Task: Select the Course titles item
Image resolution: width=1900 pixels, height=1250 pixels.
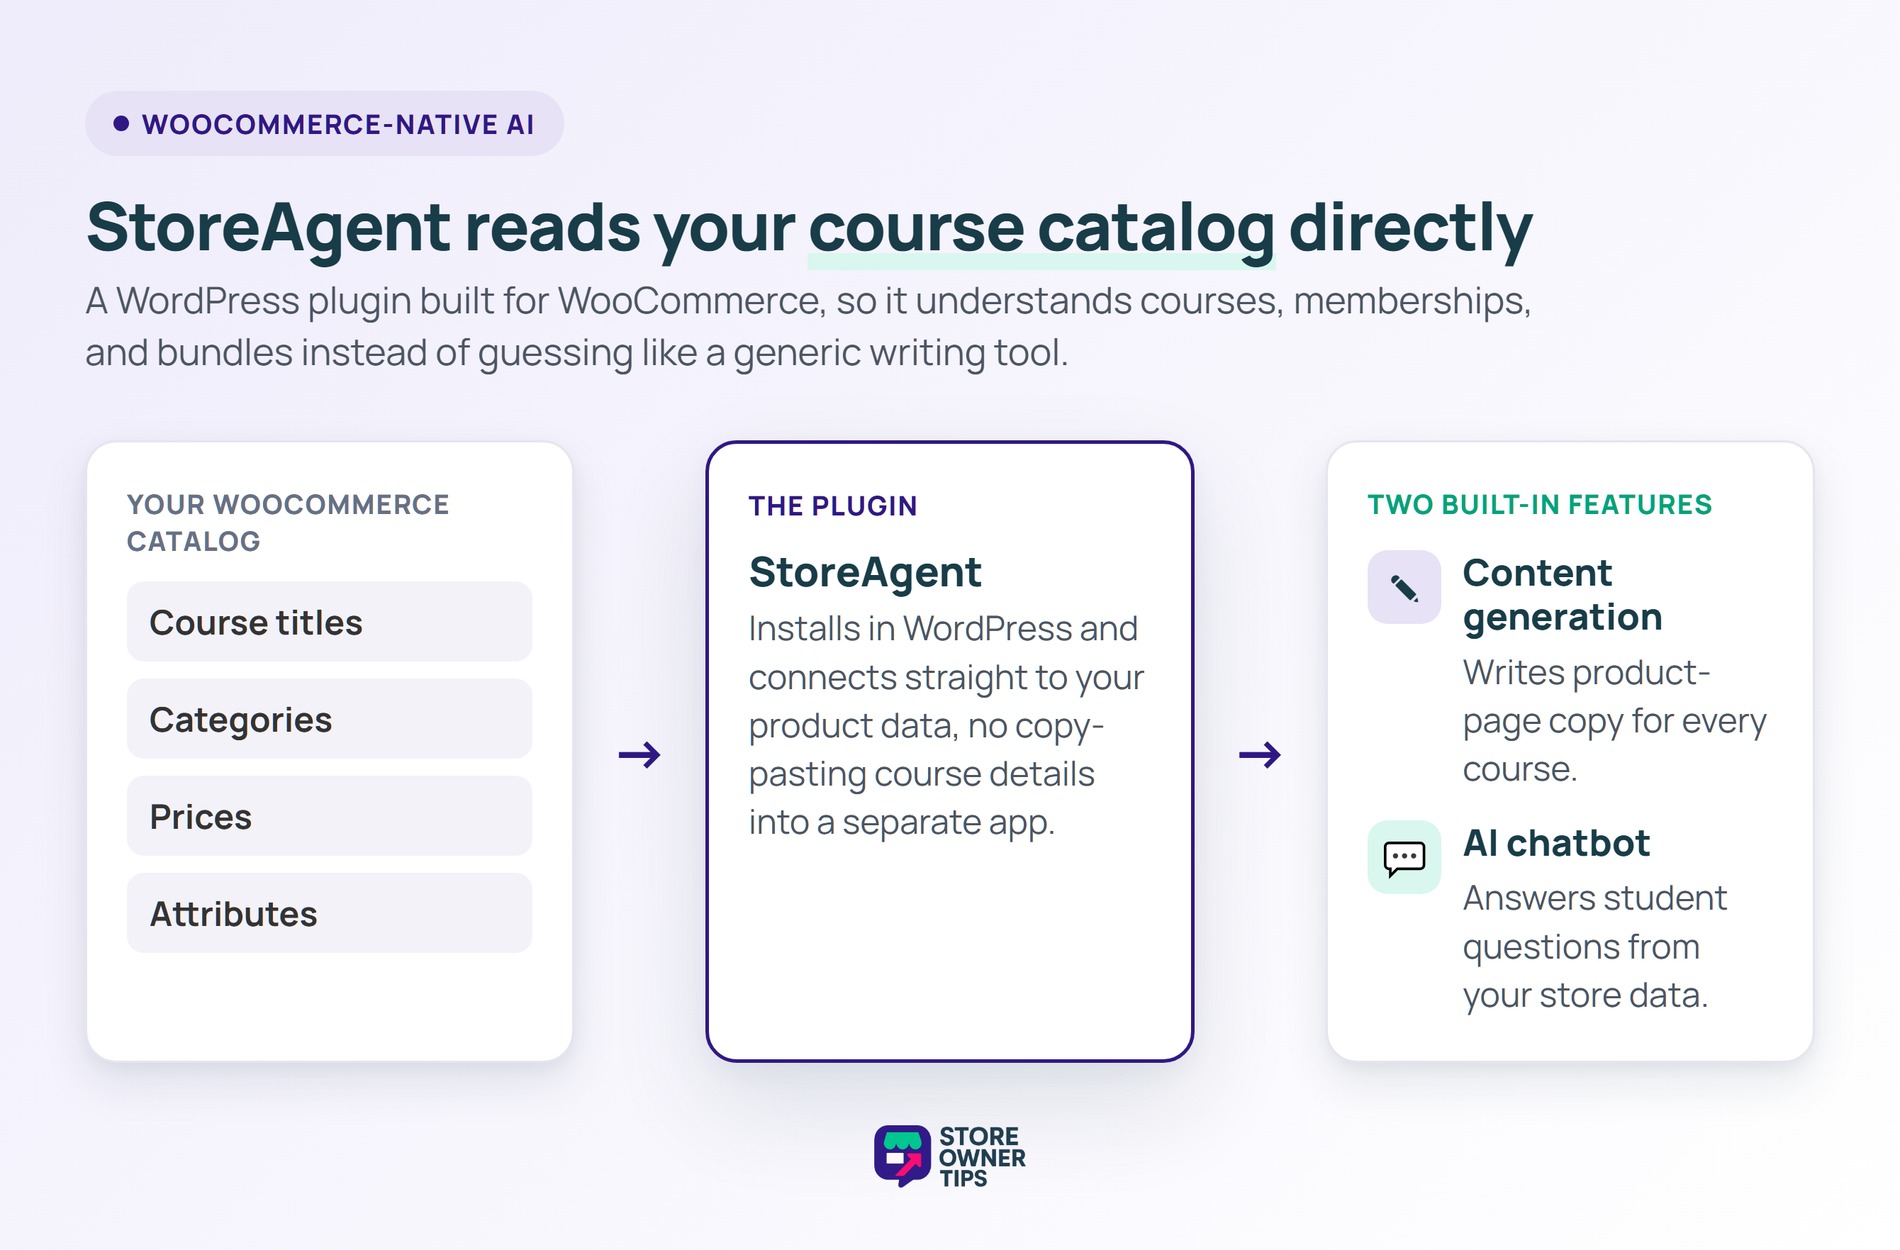Action: point(329,622)
